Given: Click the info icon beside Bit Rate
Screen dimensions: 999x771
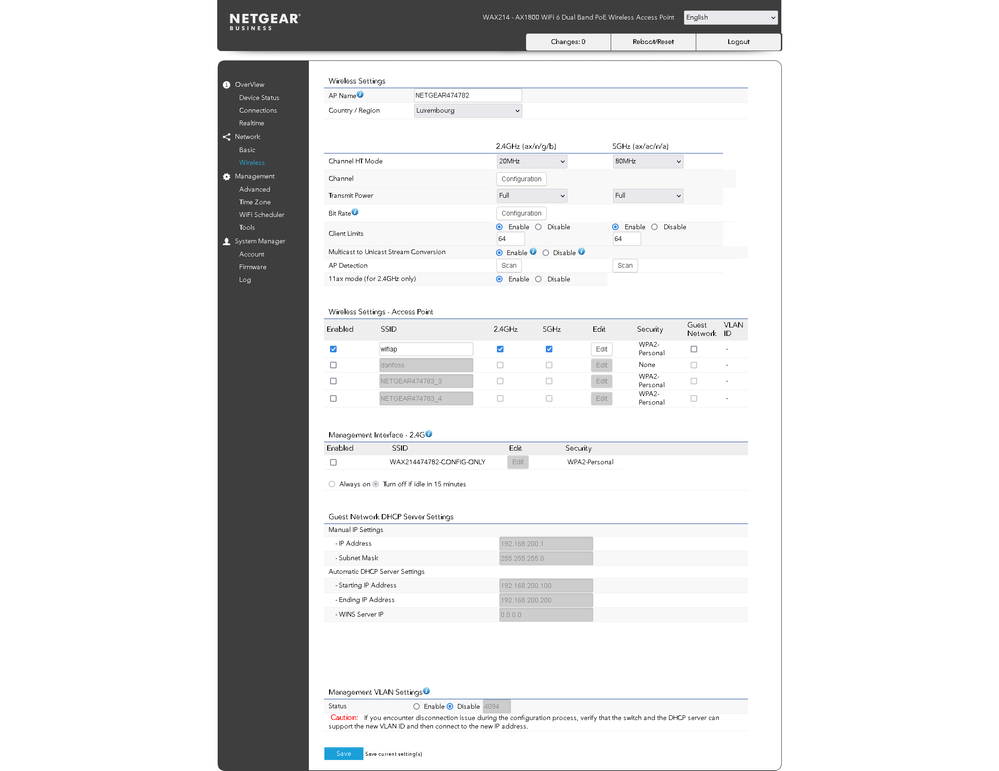Looking at the screenshot, I should click(x=355, y=212).
